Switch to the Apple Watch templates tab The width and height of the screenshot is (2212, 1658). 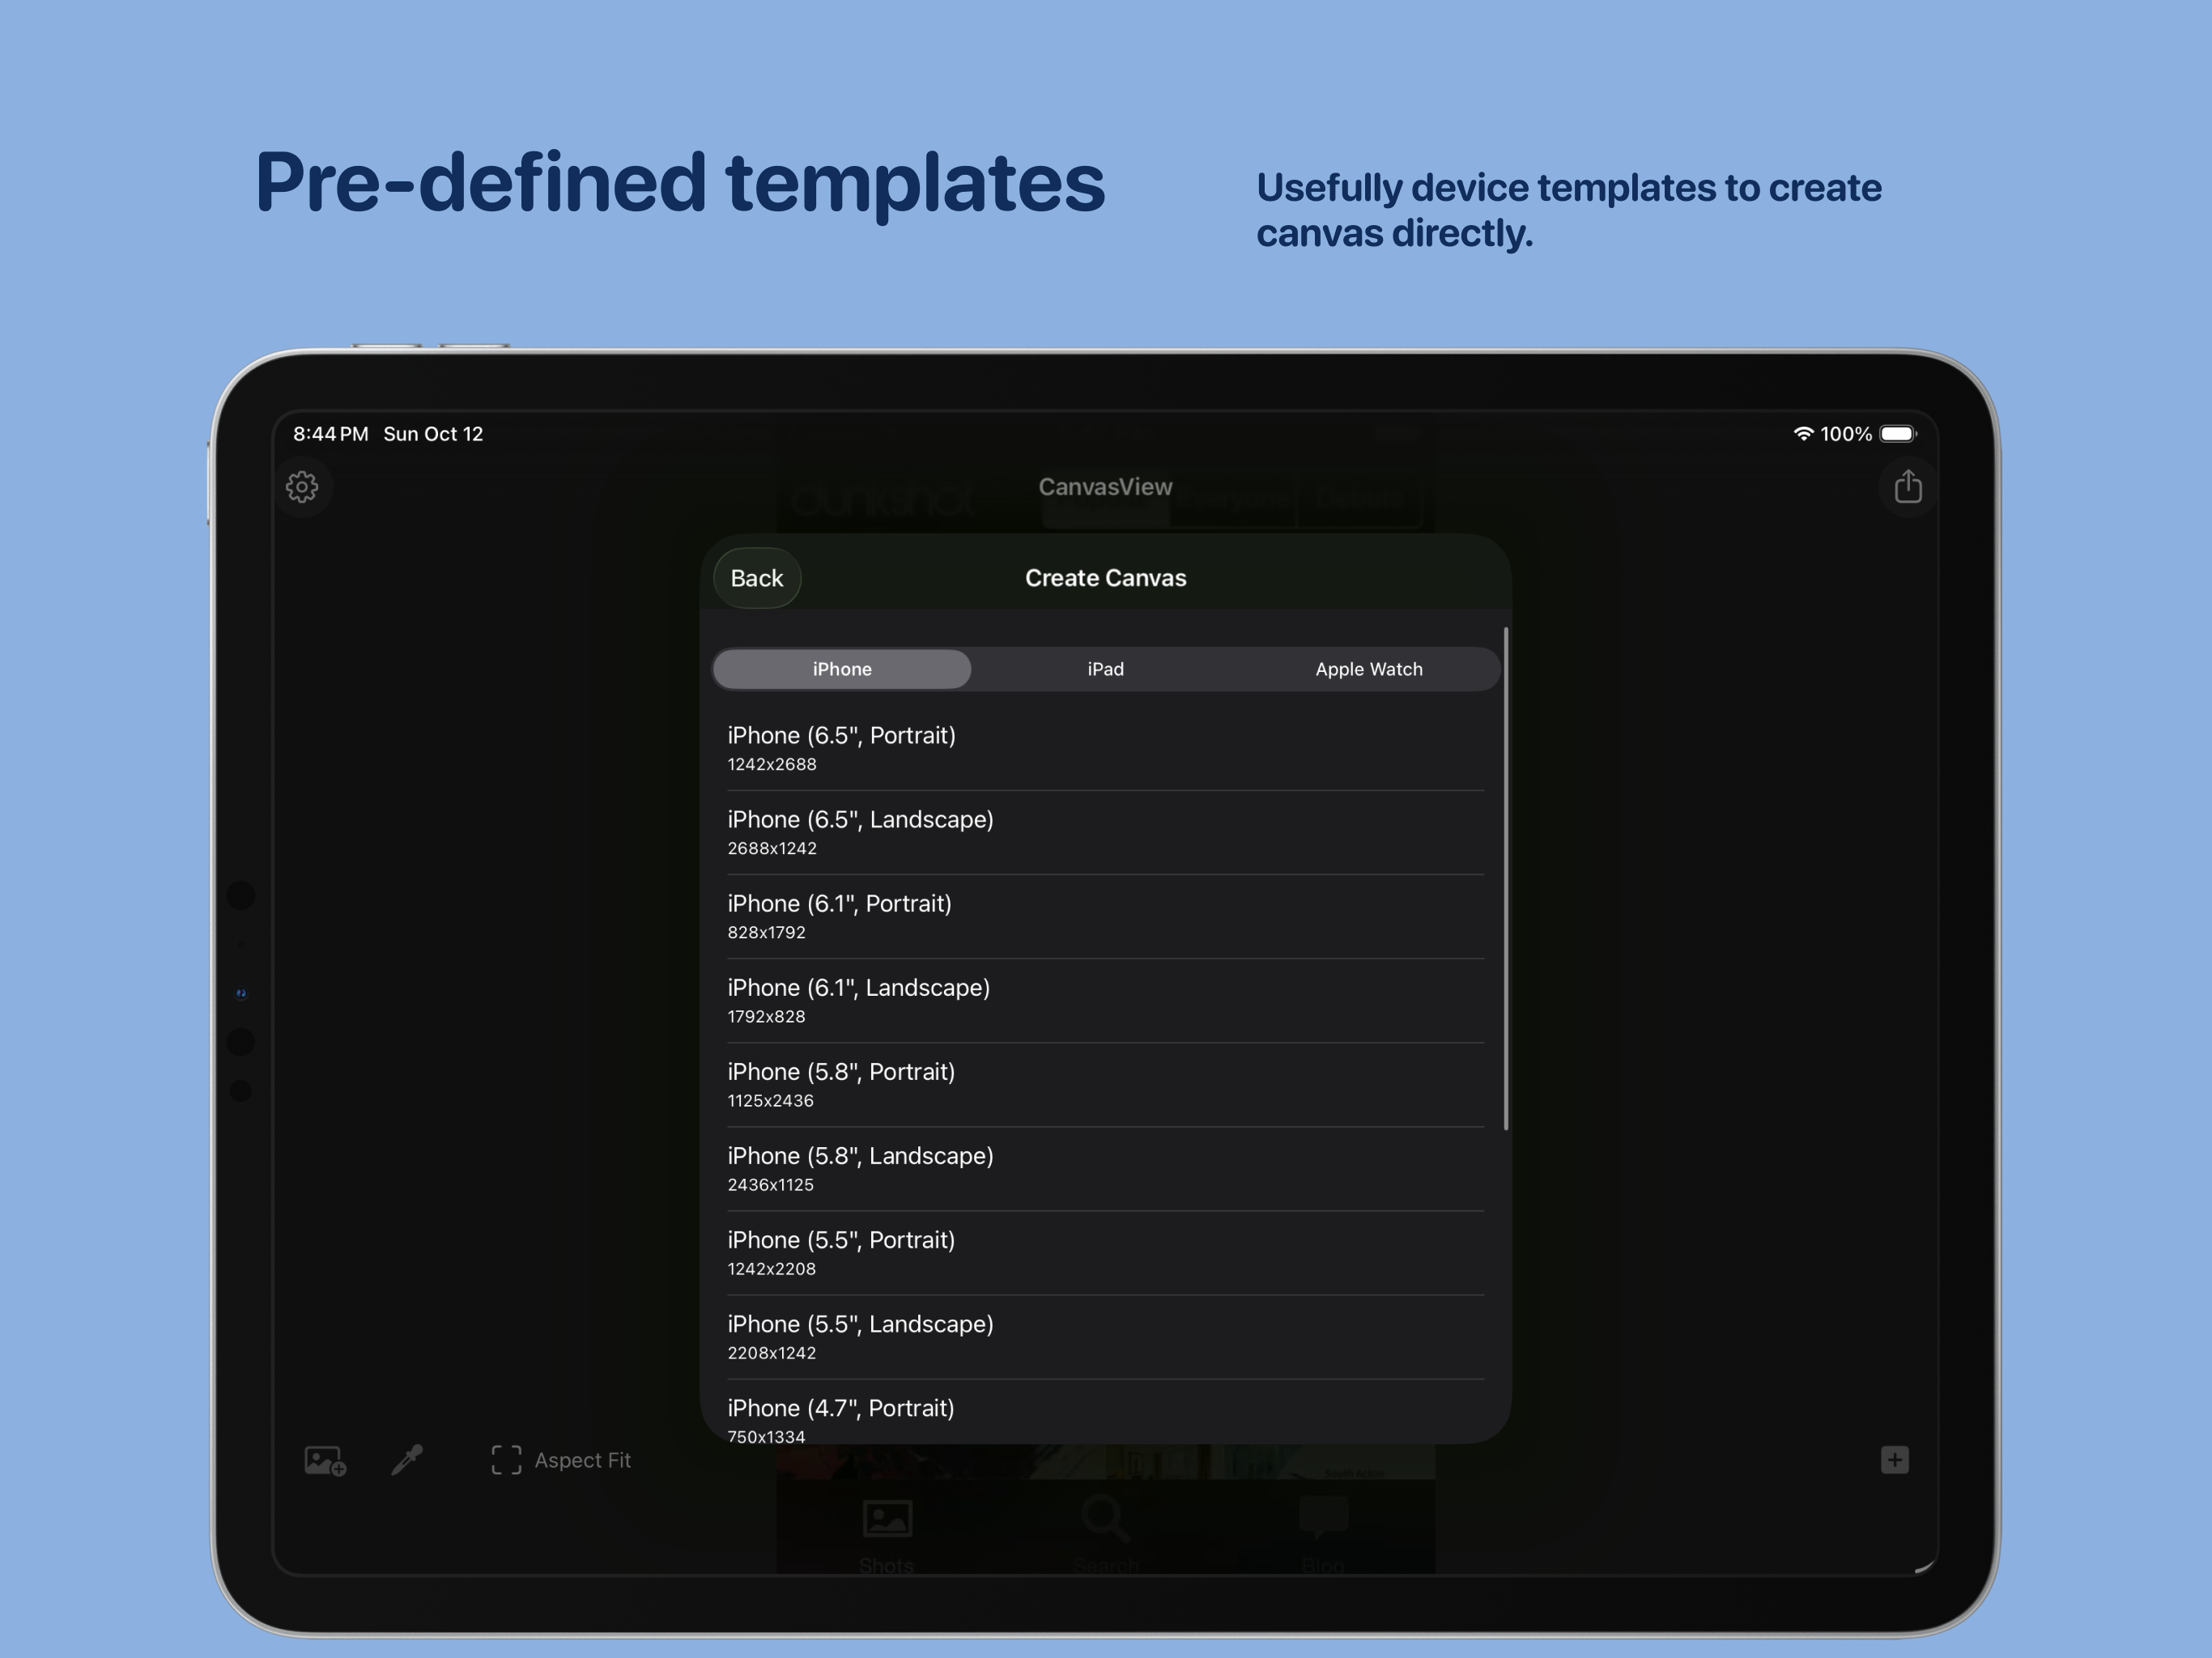point(1369,669)
